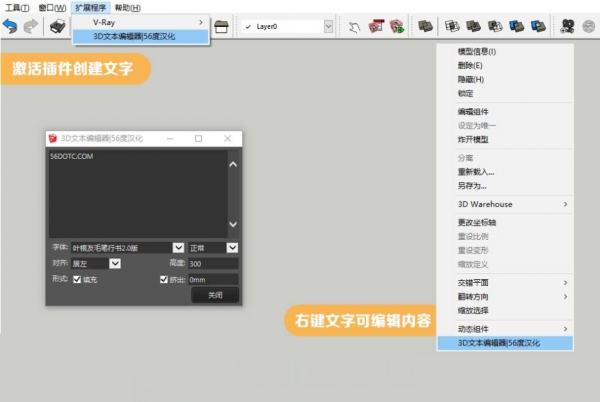Open the 正常 font style dropdown
The height and width of the screenshot is (402, 600).
coord(232,247)
